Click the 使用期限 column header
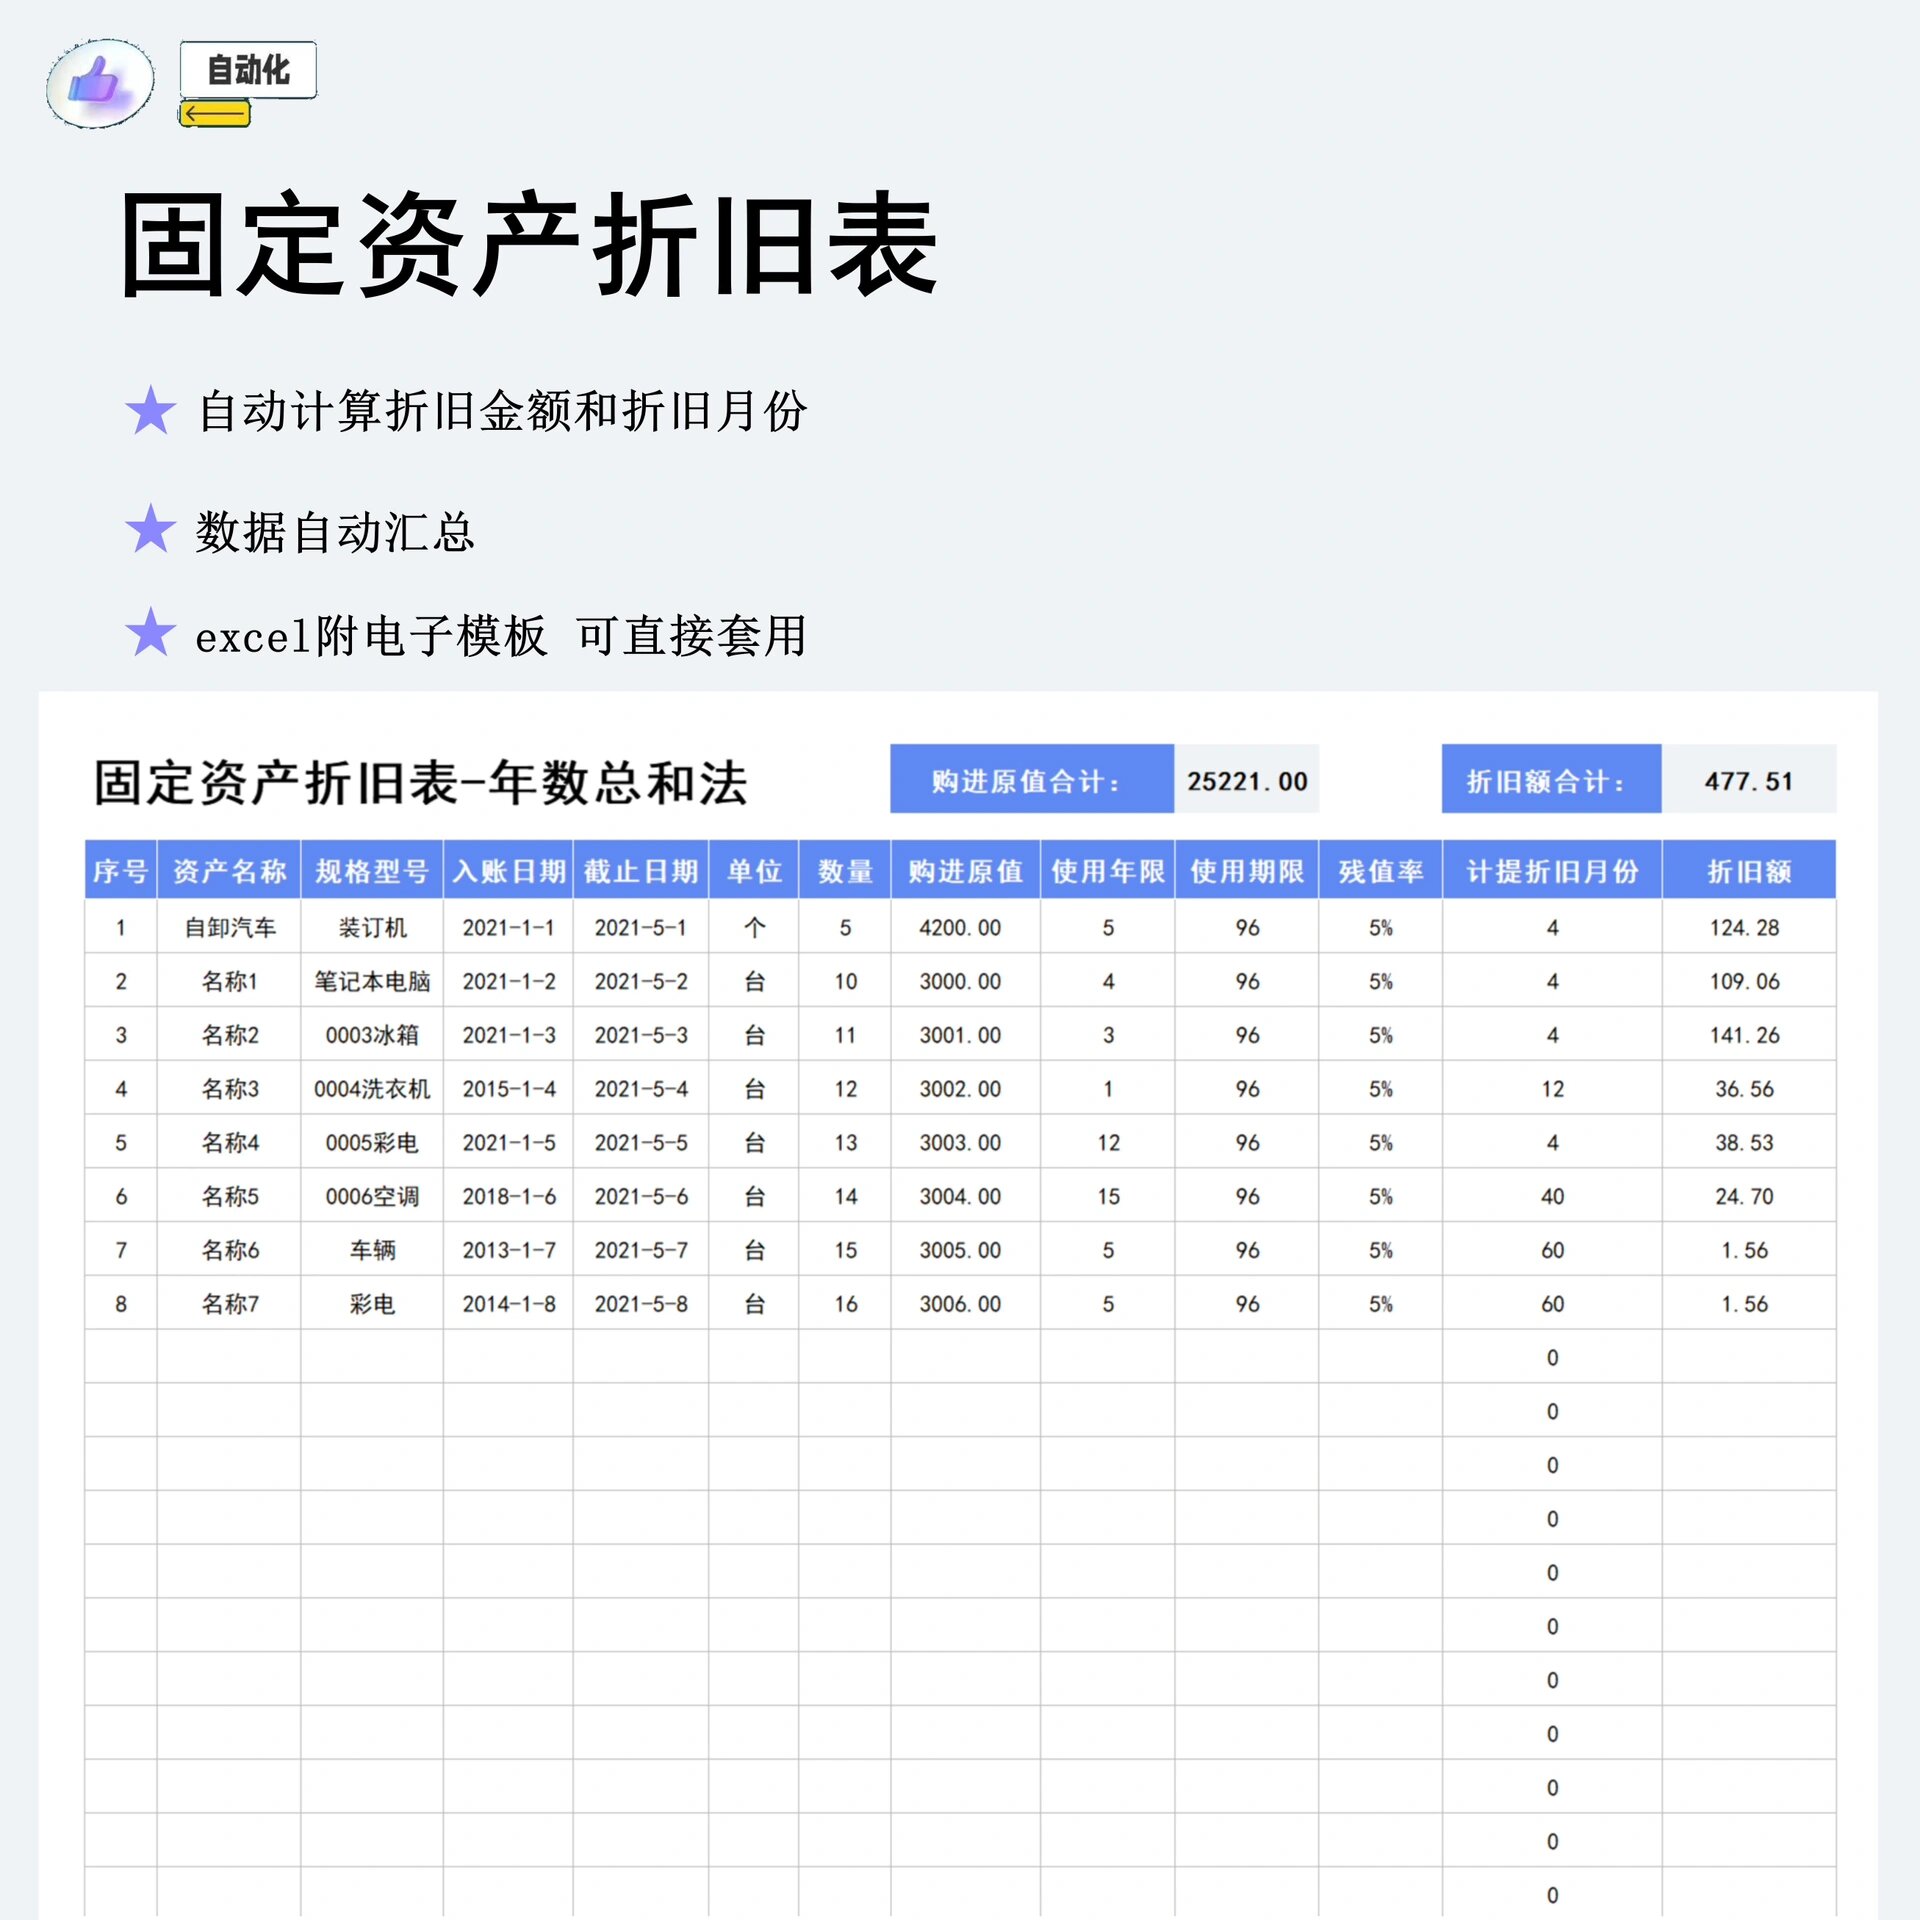Screen dimensions: 1920x1920 point(1247,870)
